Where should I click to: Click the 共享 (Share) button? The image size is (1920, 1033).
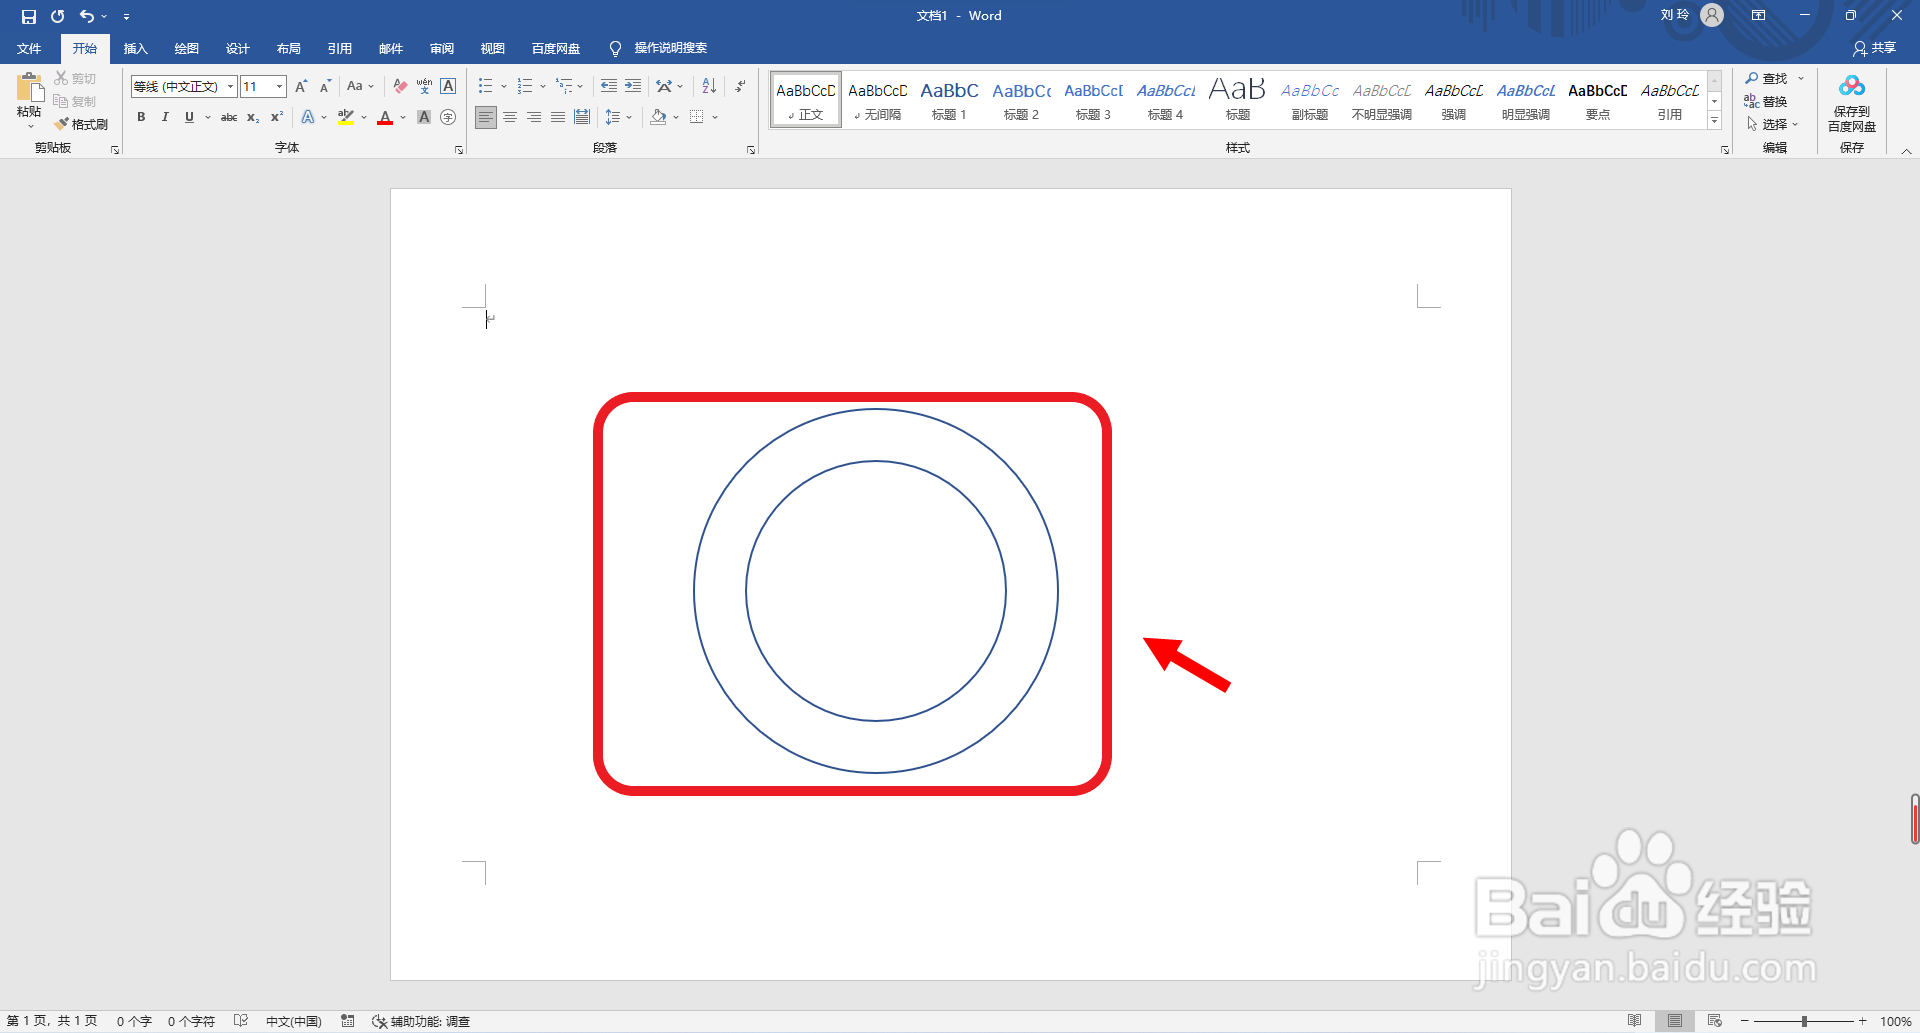[1874, 48]
